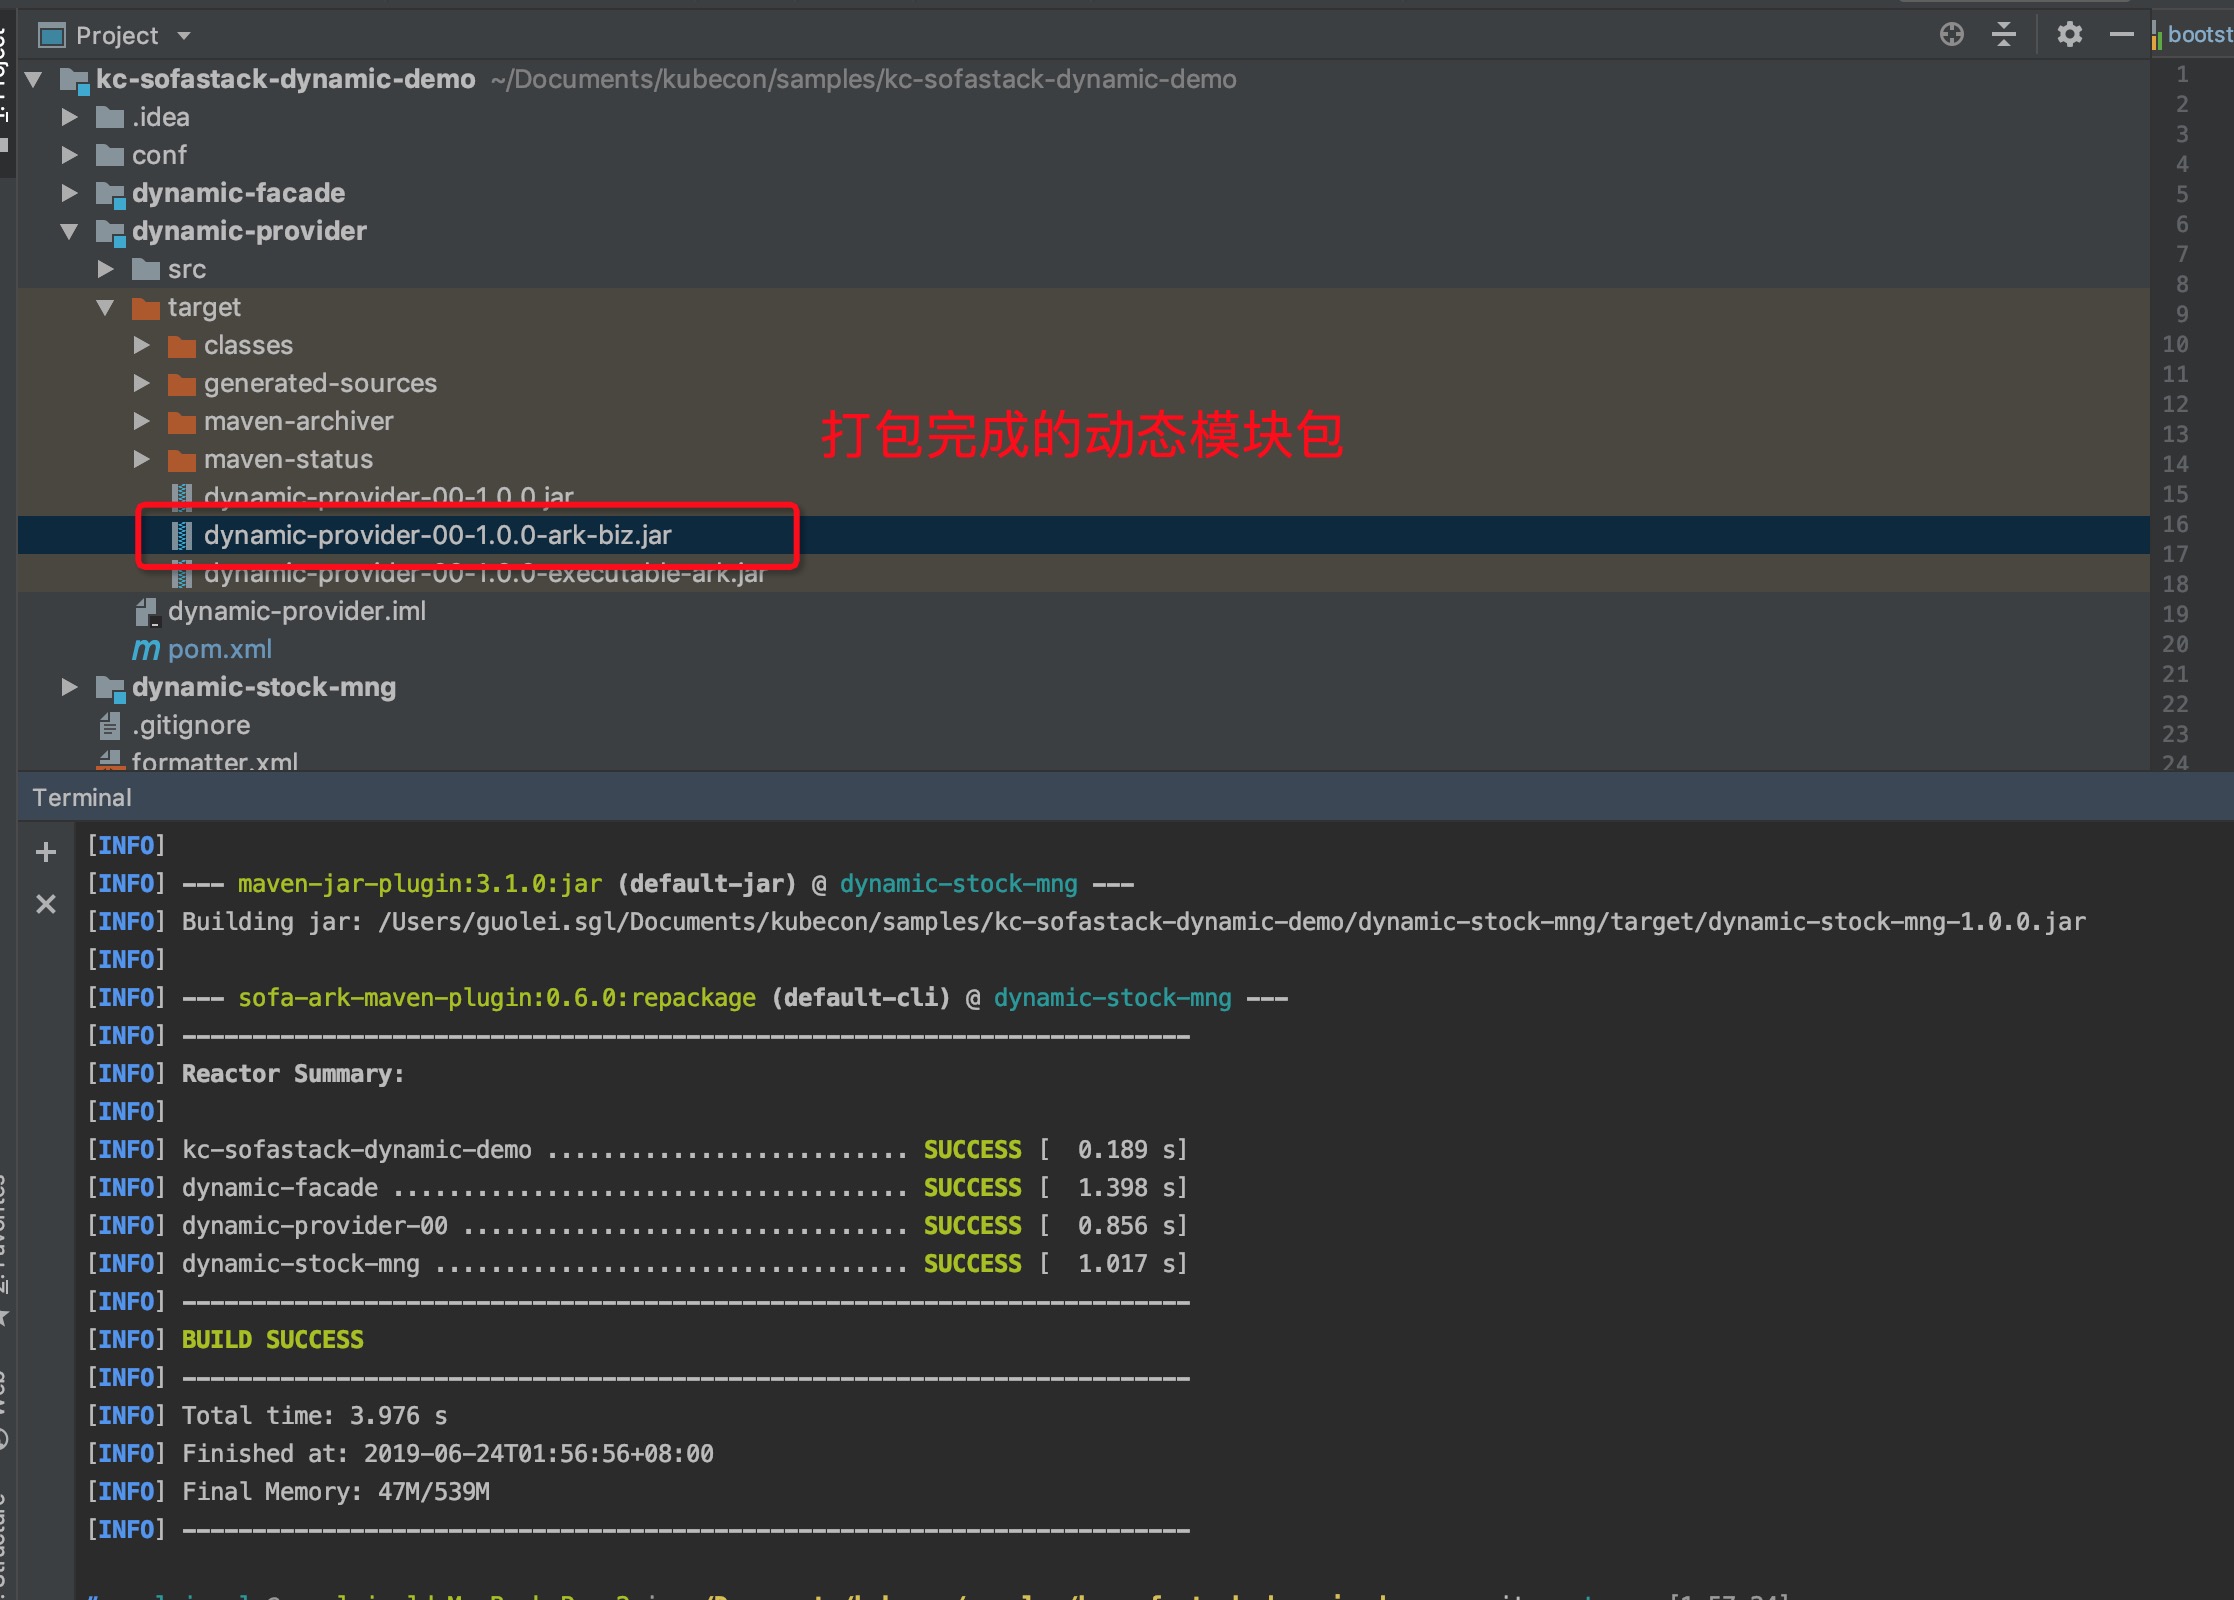Click editor gutter line number 10
This screenshot has width=2234, height=1600.
(x=2175, y=344)
